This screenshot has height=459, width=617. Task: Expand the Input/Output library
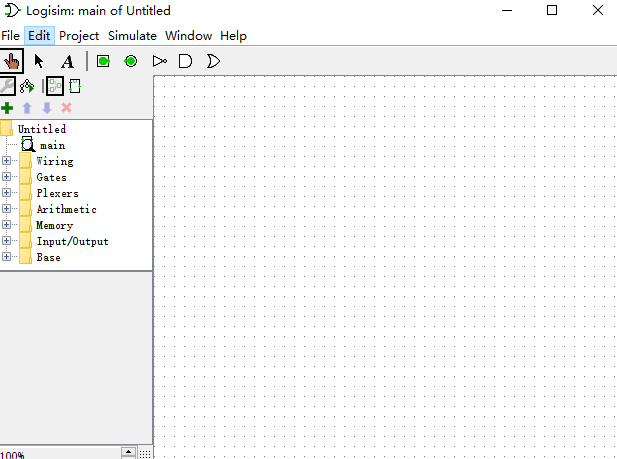click(6, 241)
